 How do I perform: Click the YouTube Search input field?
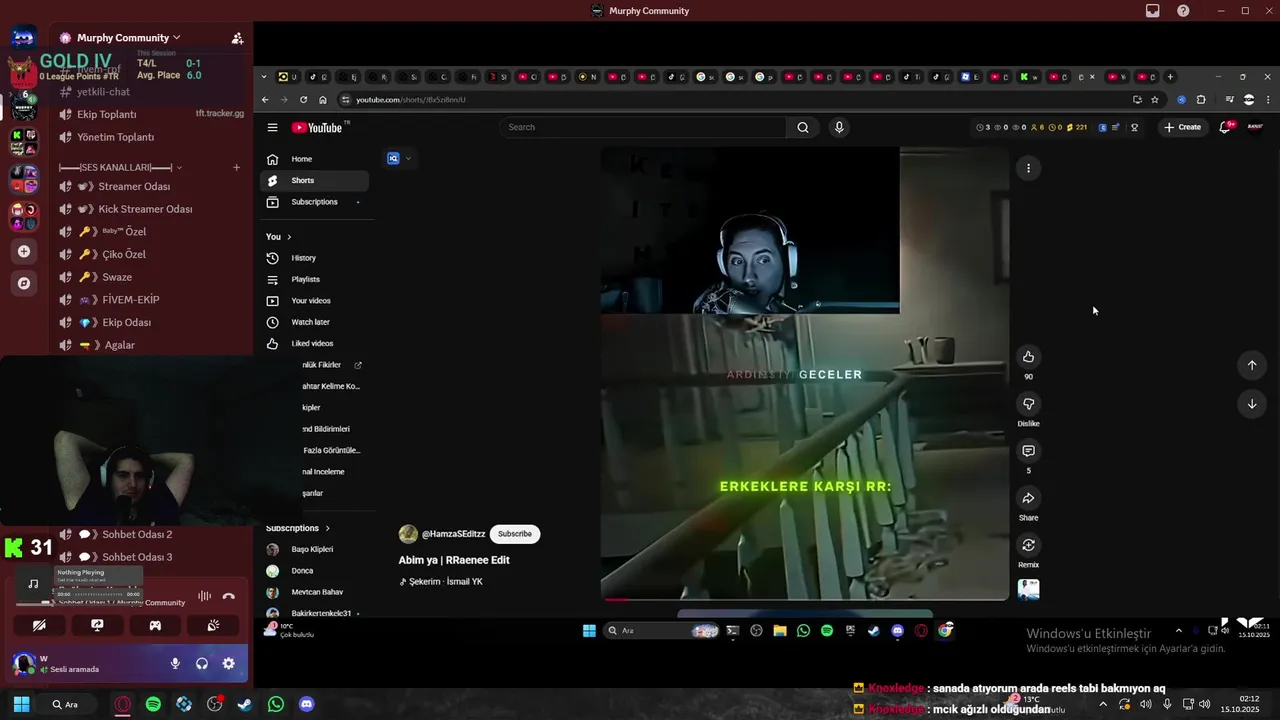pos(645,127)
